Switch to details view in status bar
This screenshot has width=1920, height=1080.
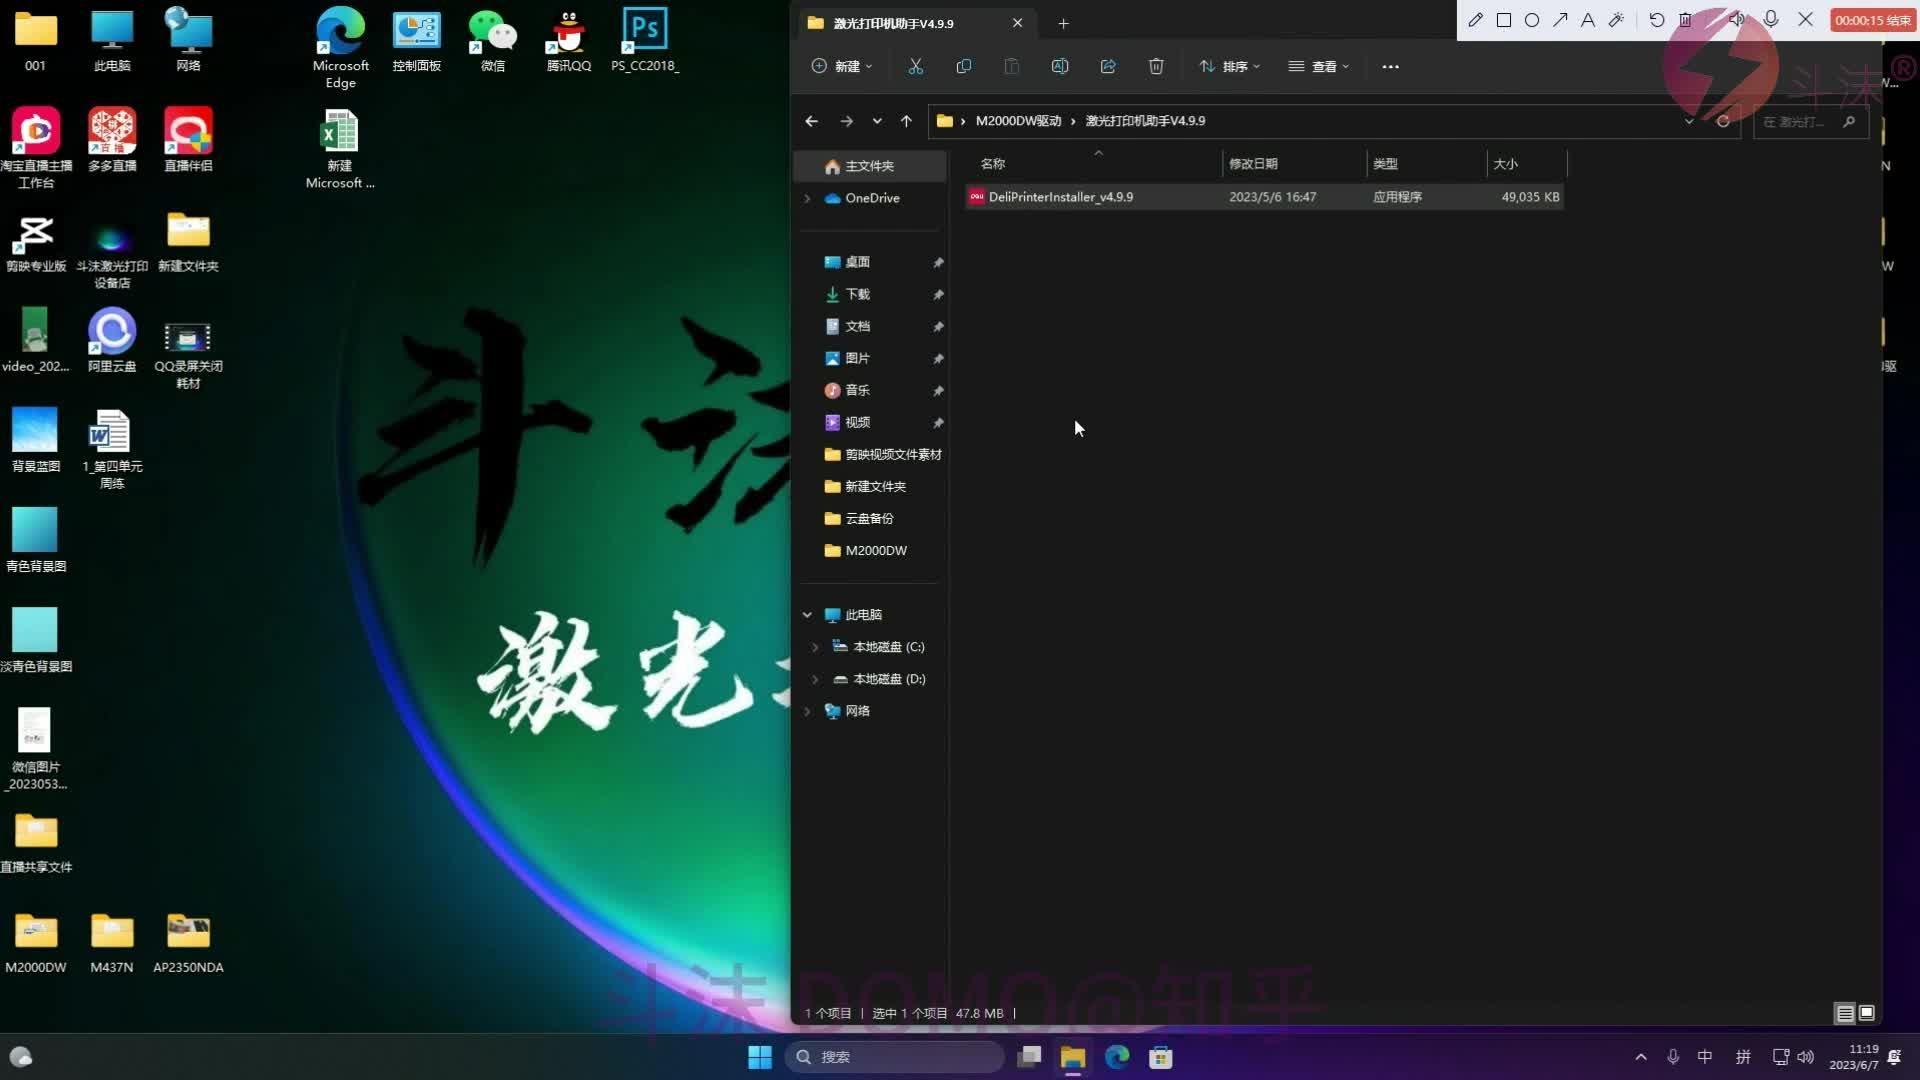pyautogui.click(x=1845, y=1013)
